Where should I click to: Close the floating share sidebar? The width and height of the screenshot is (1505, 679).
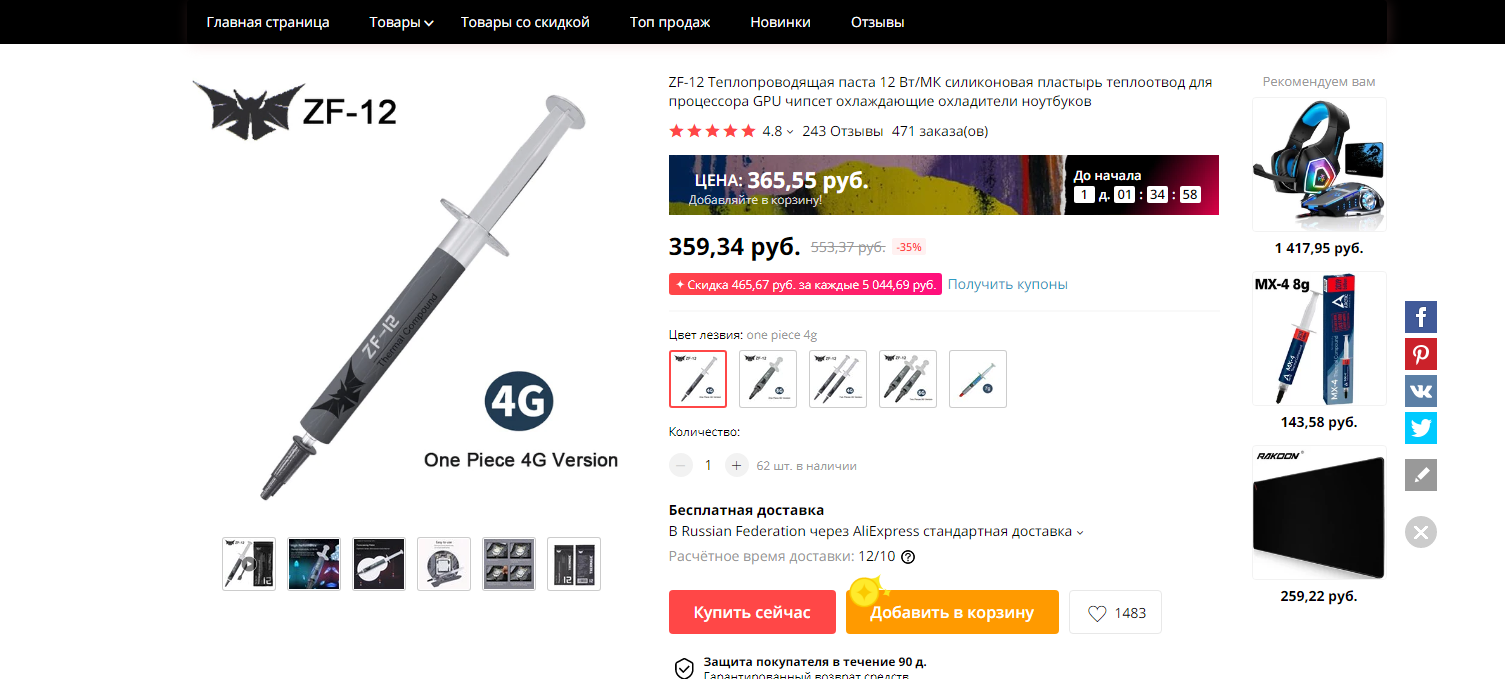pos(1421,531)
